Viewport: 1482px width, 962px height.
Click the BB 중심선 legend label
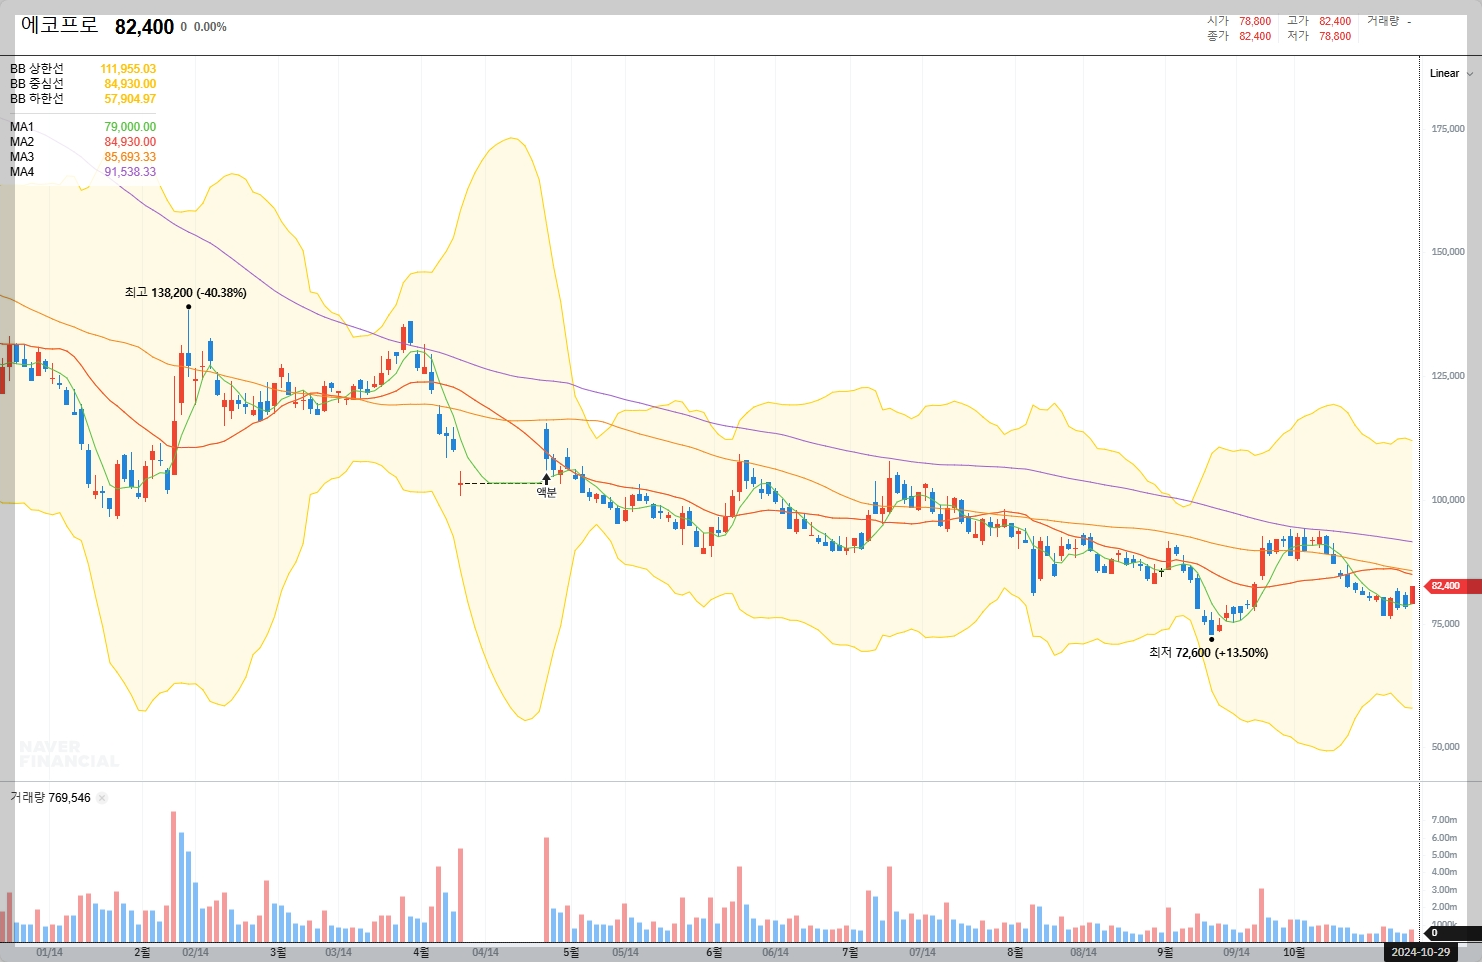pyautogui.click(x=37, y=84)
